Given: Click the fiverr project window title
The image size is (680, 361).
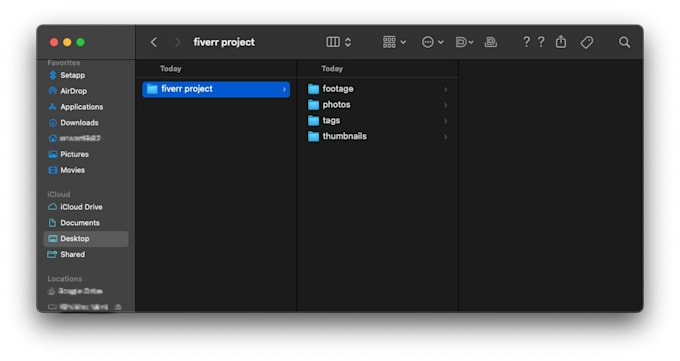Looking at the screenshot, I should point(224,42).
